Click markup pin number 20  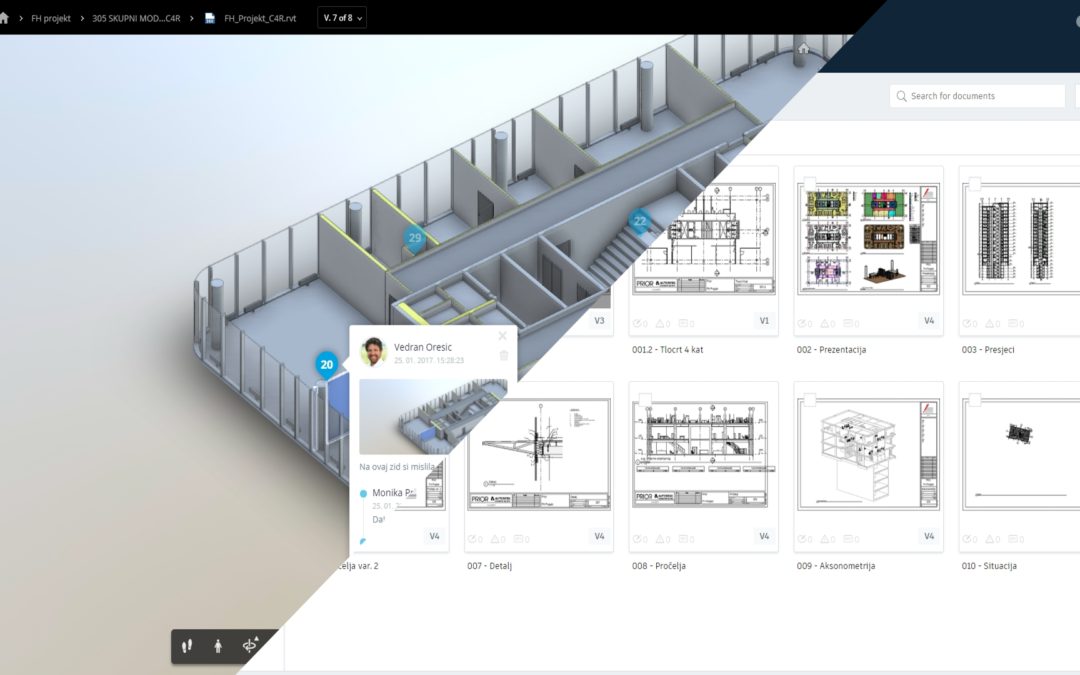pos(326,365)
